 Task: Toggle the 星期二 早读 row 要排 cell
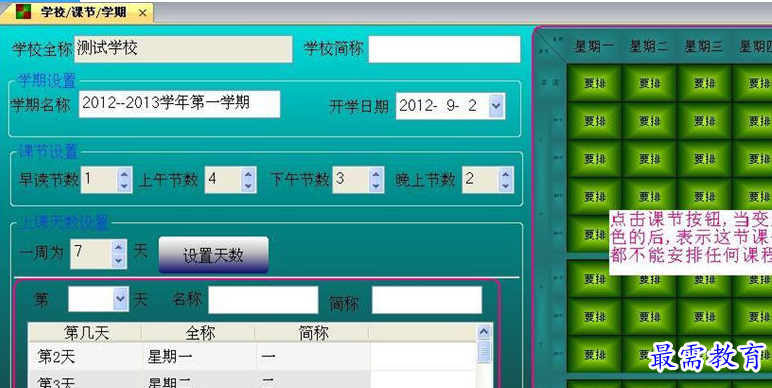[649, 83]
